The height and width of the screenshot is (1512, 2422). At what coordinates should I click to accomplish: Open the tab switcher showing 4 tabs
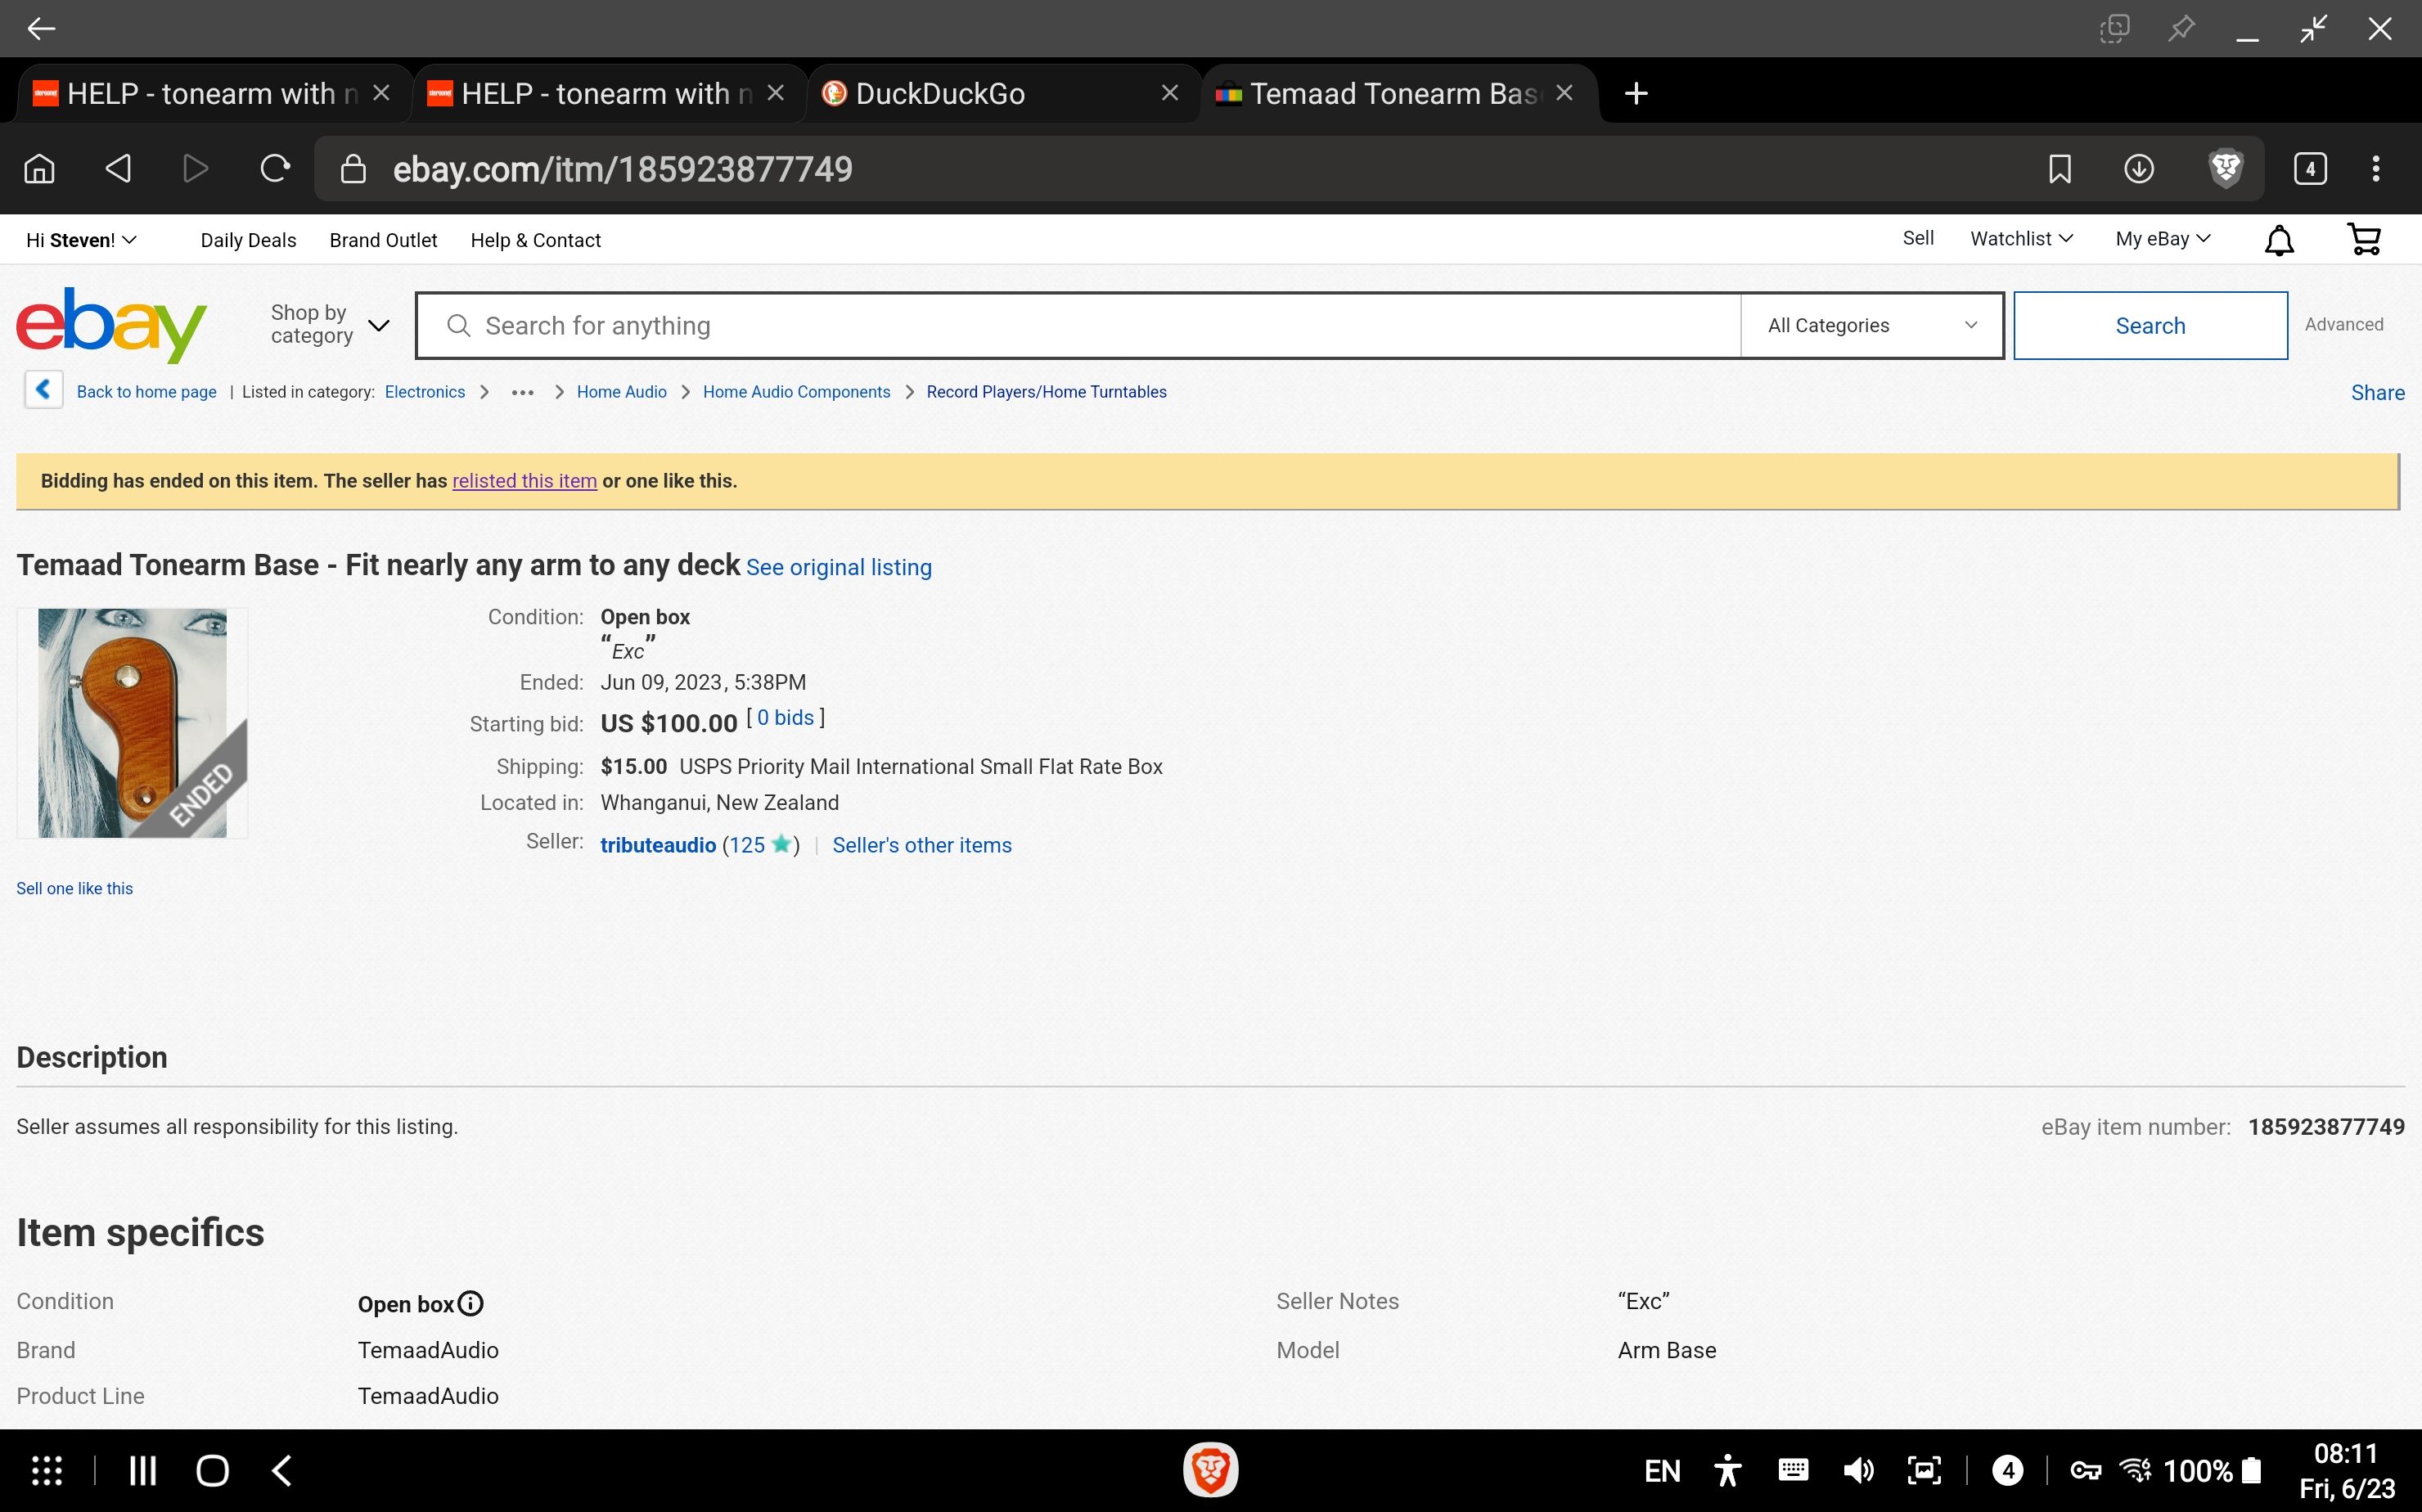point(2309,169)
